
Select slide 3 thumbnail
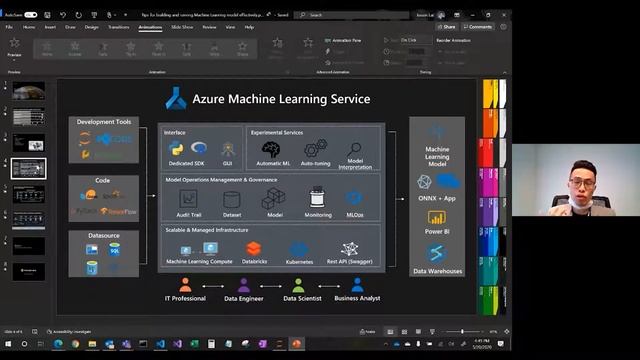pos(29,143)
